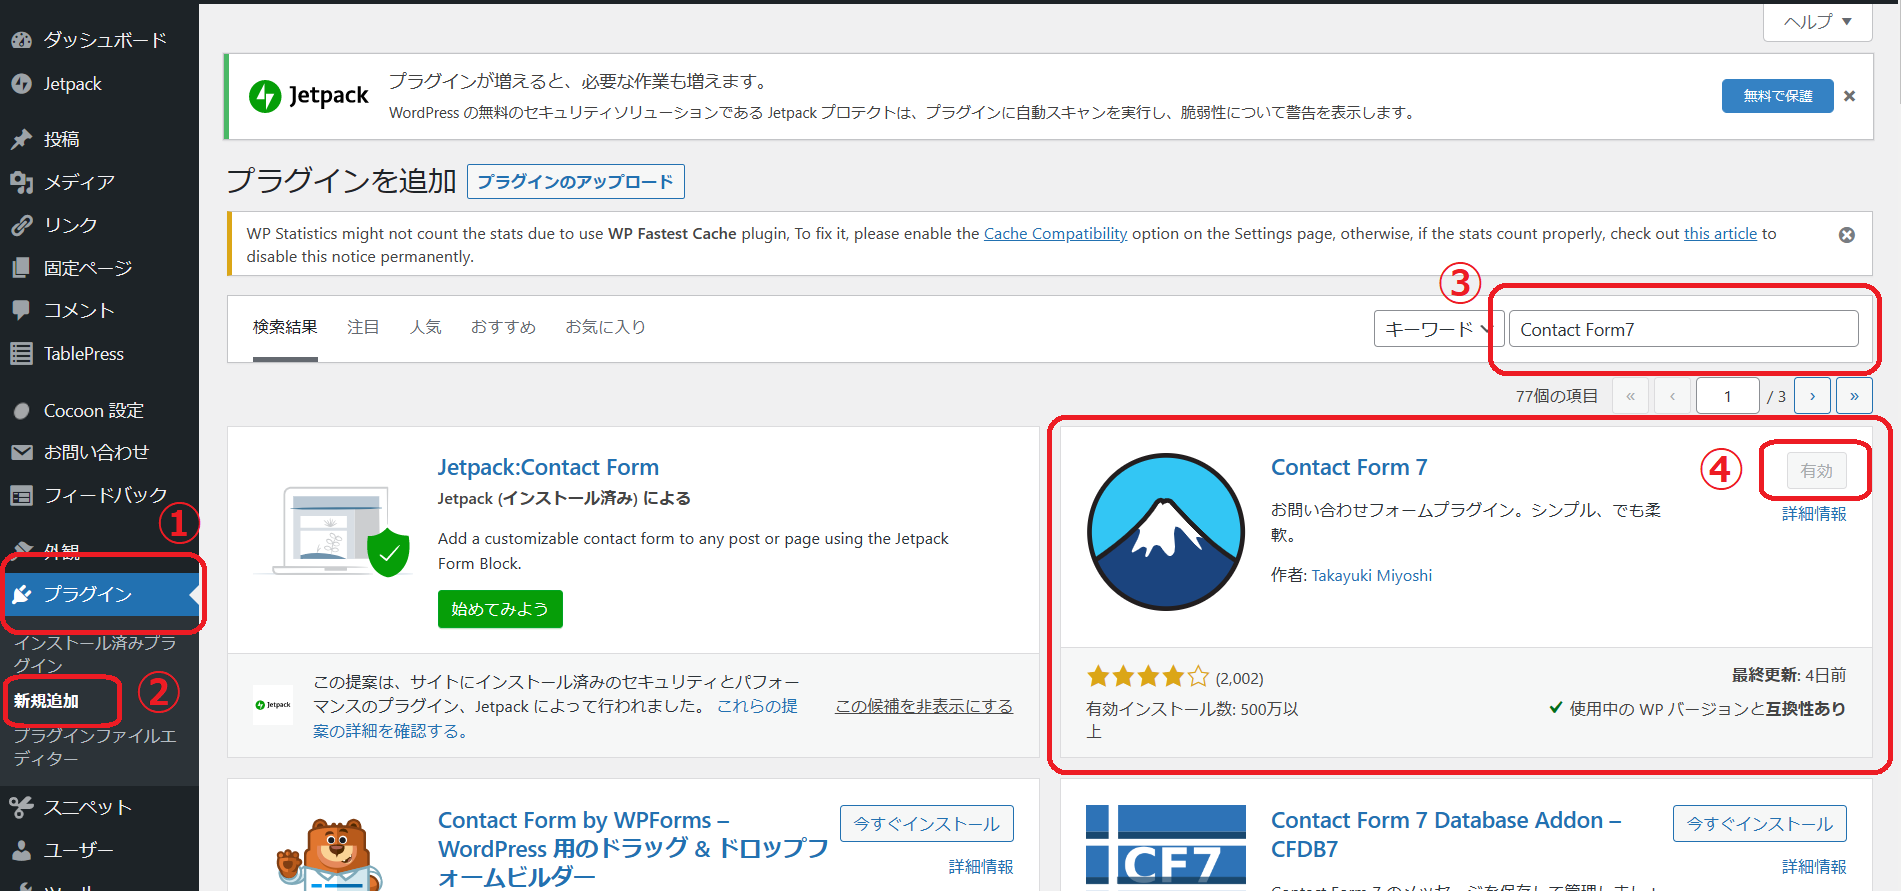Click the user icon beside ユーザー
1901x891 pixels.
click(x=21, y=850)
